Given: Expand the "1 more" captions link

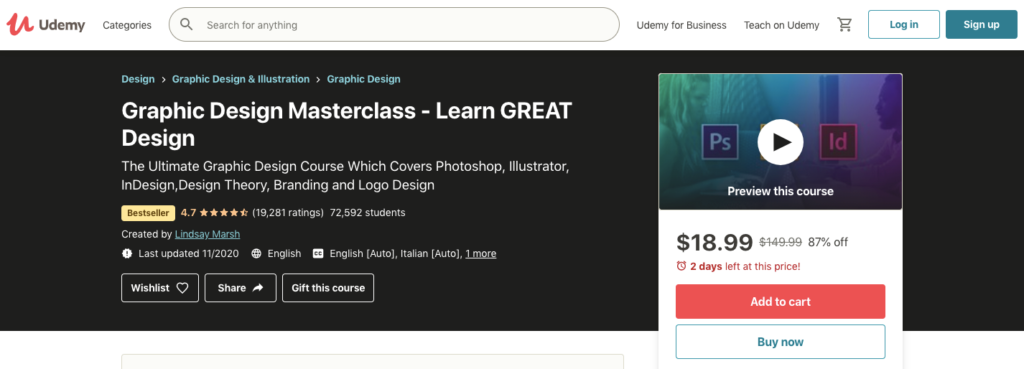Looking at the screenshot, I should [x=481, y=253].
